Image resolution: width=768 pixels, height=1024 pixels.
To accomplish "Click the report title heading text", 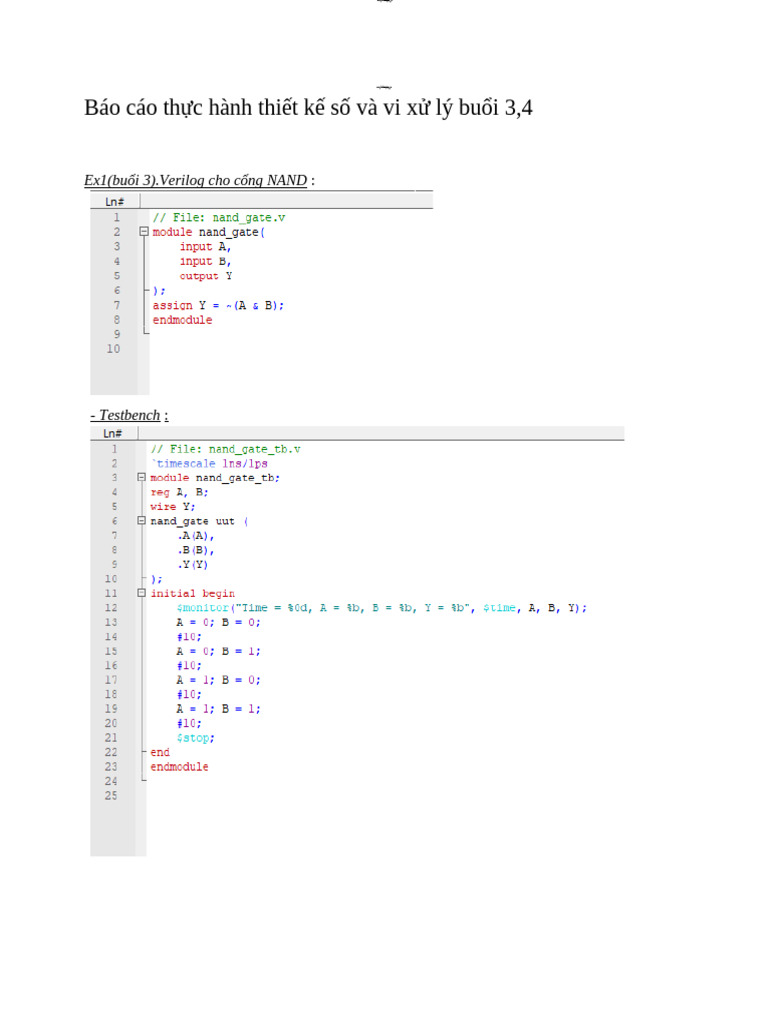I will point(308,108).
